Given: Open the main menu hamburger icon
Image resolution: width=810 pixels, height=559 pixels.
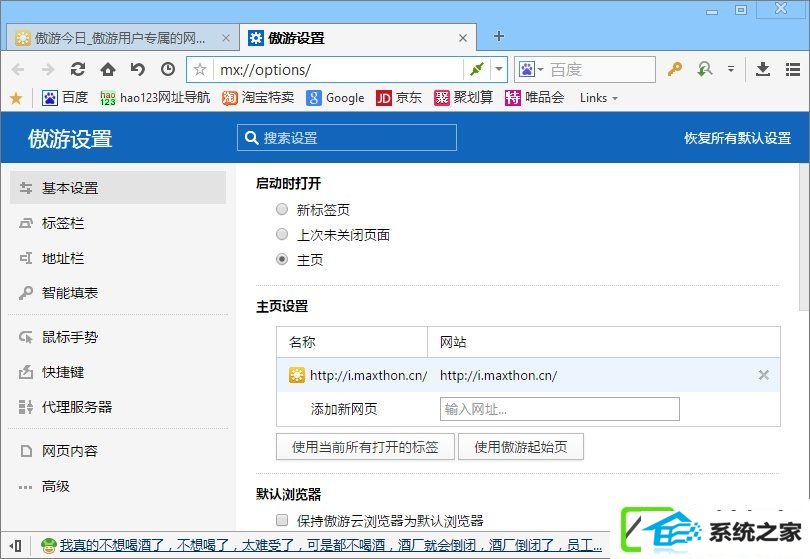Looking at the screenshot, I should pyautogui.click(x=793, y=69).
